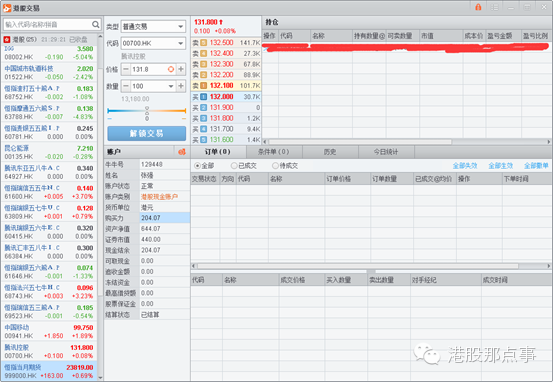Click the orders table horizontal scrollbar

pyautogui.click(x=357, y=266)
